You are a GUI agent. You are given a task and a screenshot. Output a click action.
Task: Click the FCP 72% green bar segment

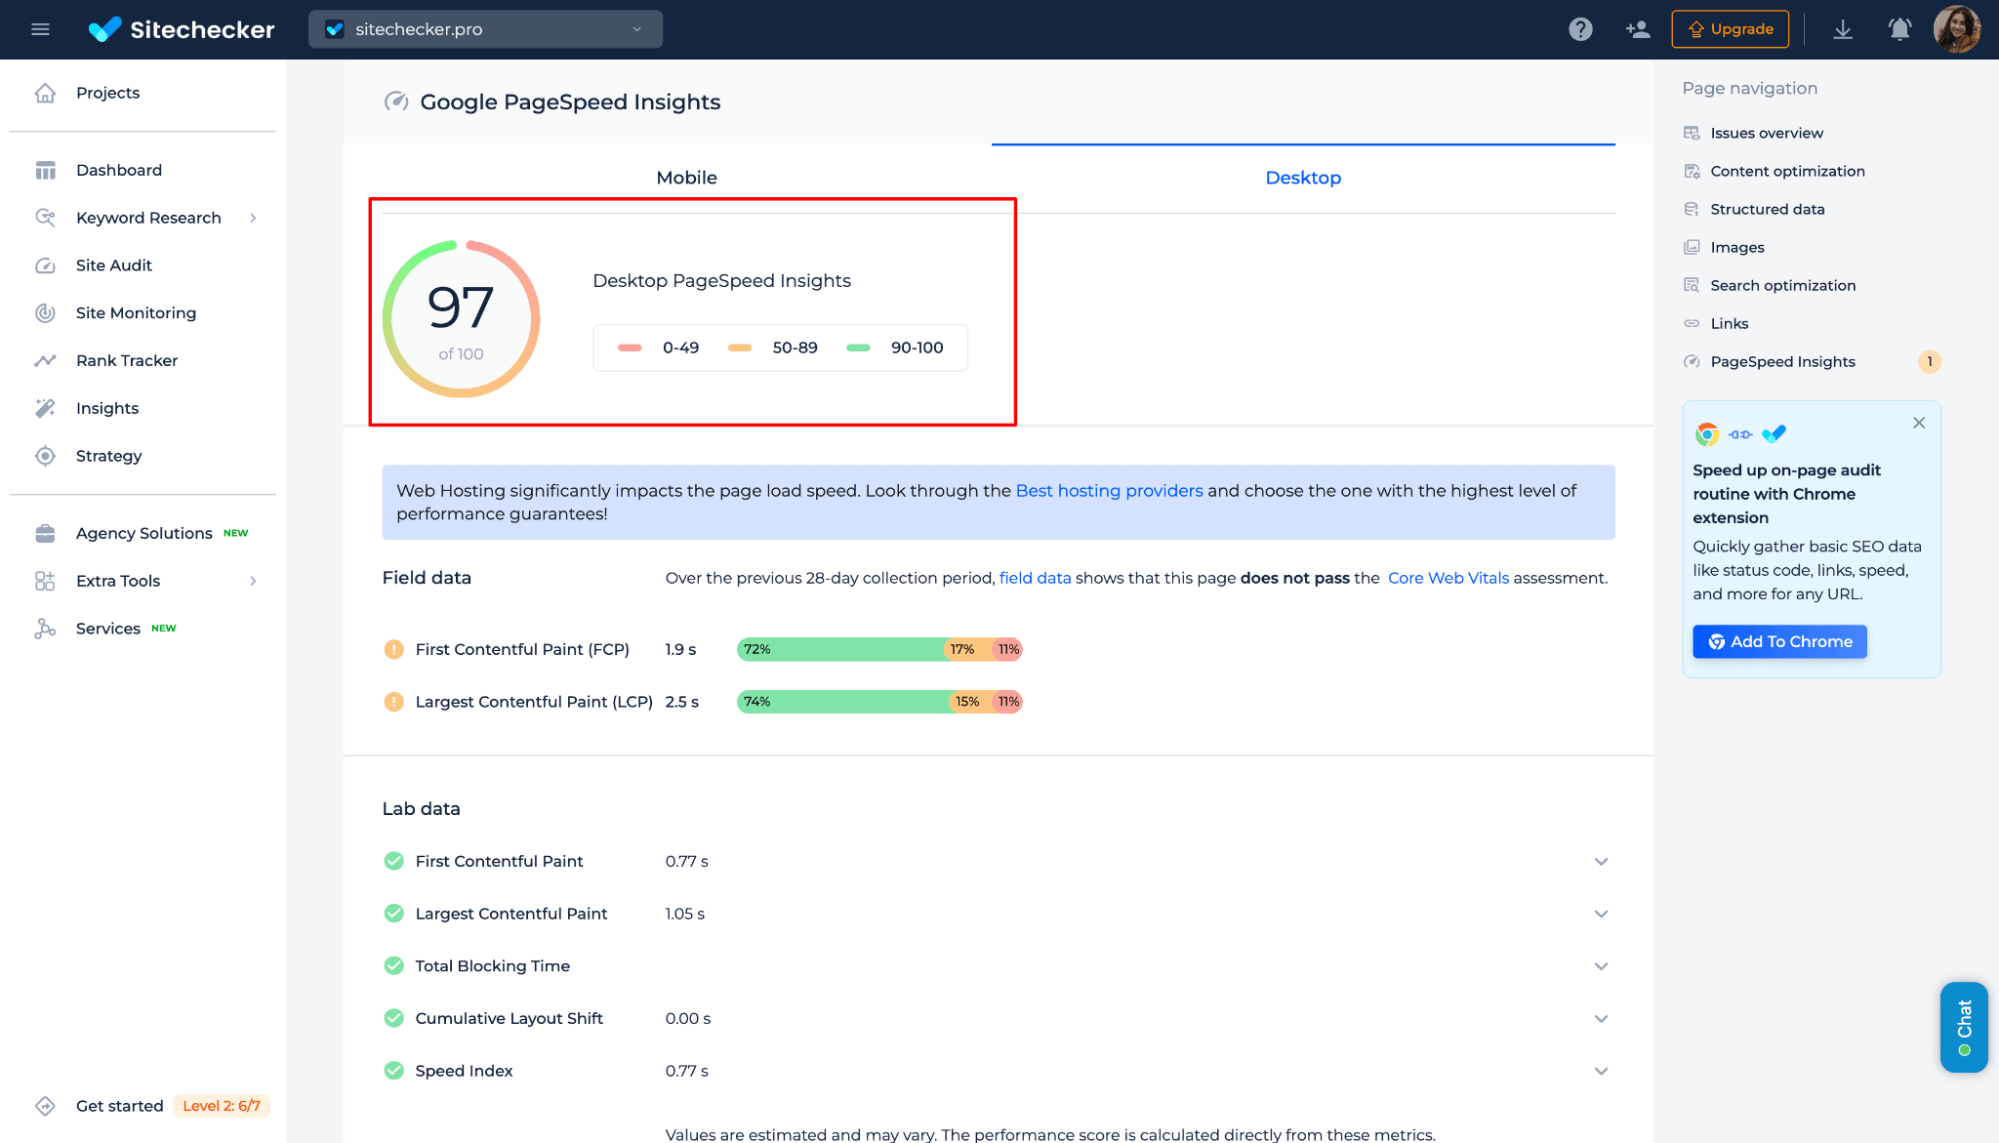point(840,650)
